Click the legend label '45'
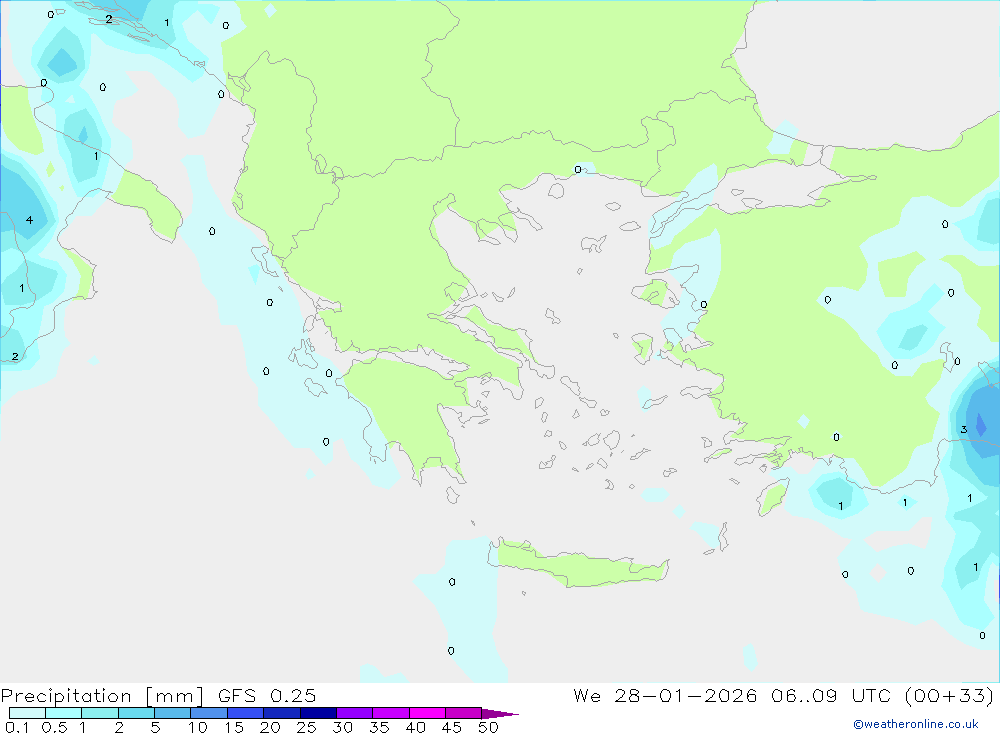This screenshot has height=733, width=1000. [x=452, y=727]
